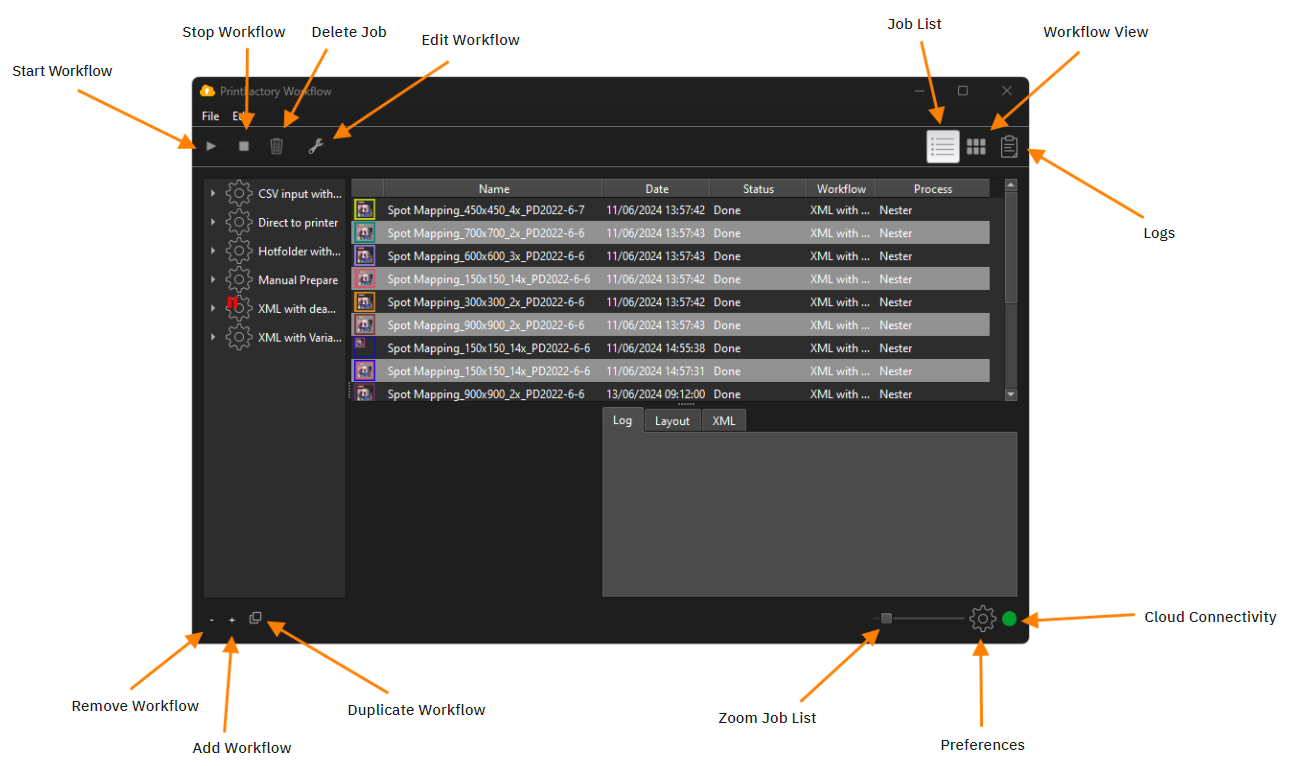Select the Layout tab
Viewport: 1289px width, 766px height.
pyautogui.click(x=672, y=421)
